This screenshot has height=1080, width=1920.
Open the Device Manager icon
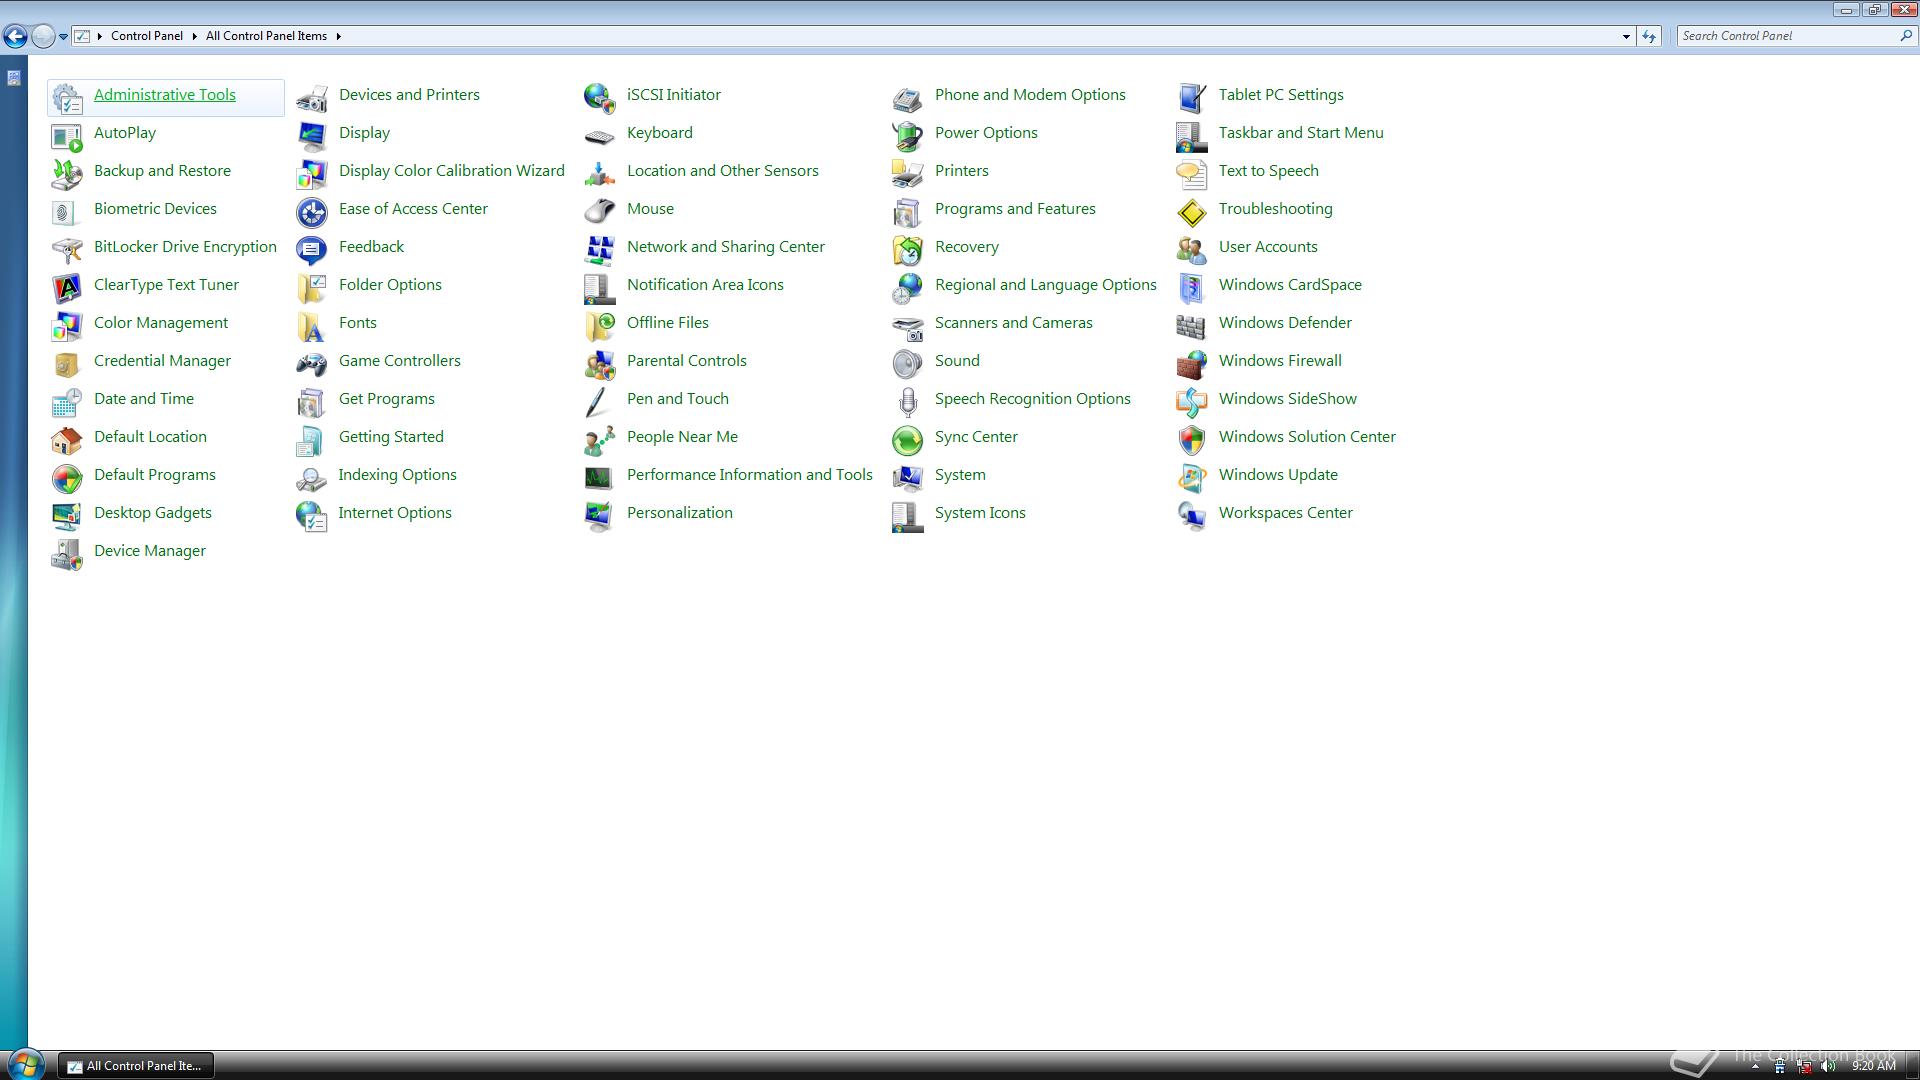pyautogui.click(x=67, y=554)
